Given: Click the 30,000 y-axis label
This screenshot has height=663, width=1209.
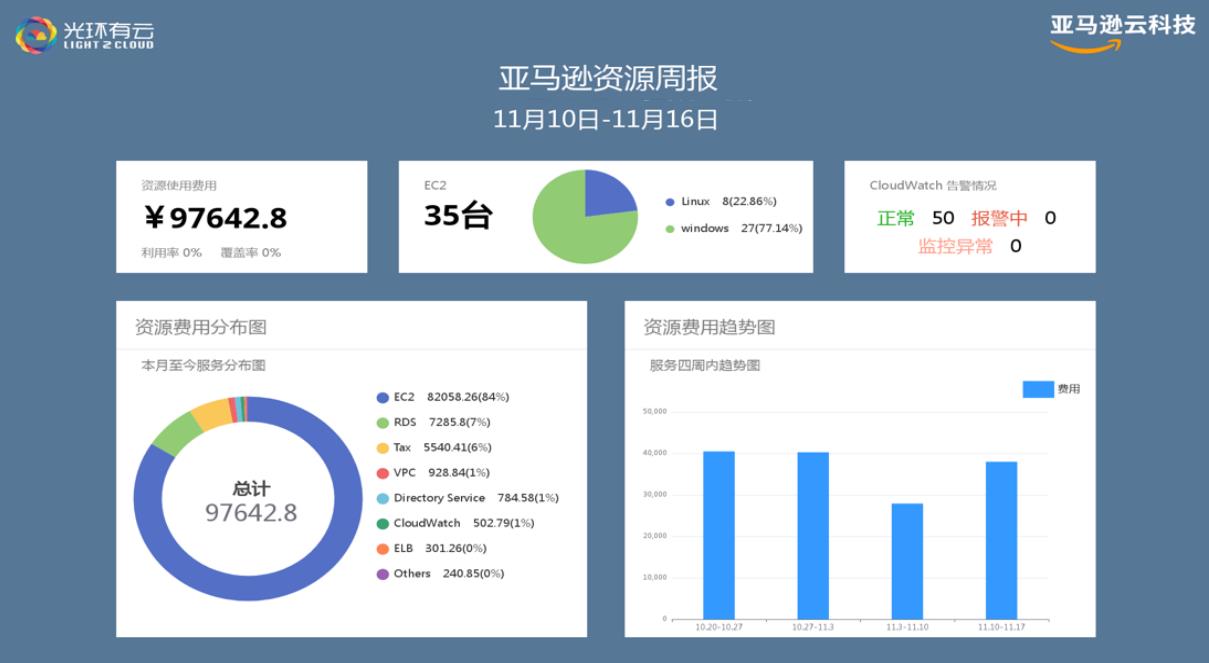Looking at the screenshot, I should point(653,494).
